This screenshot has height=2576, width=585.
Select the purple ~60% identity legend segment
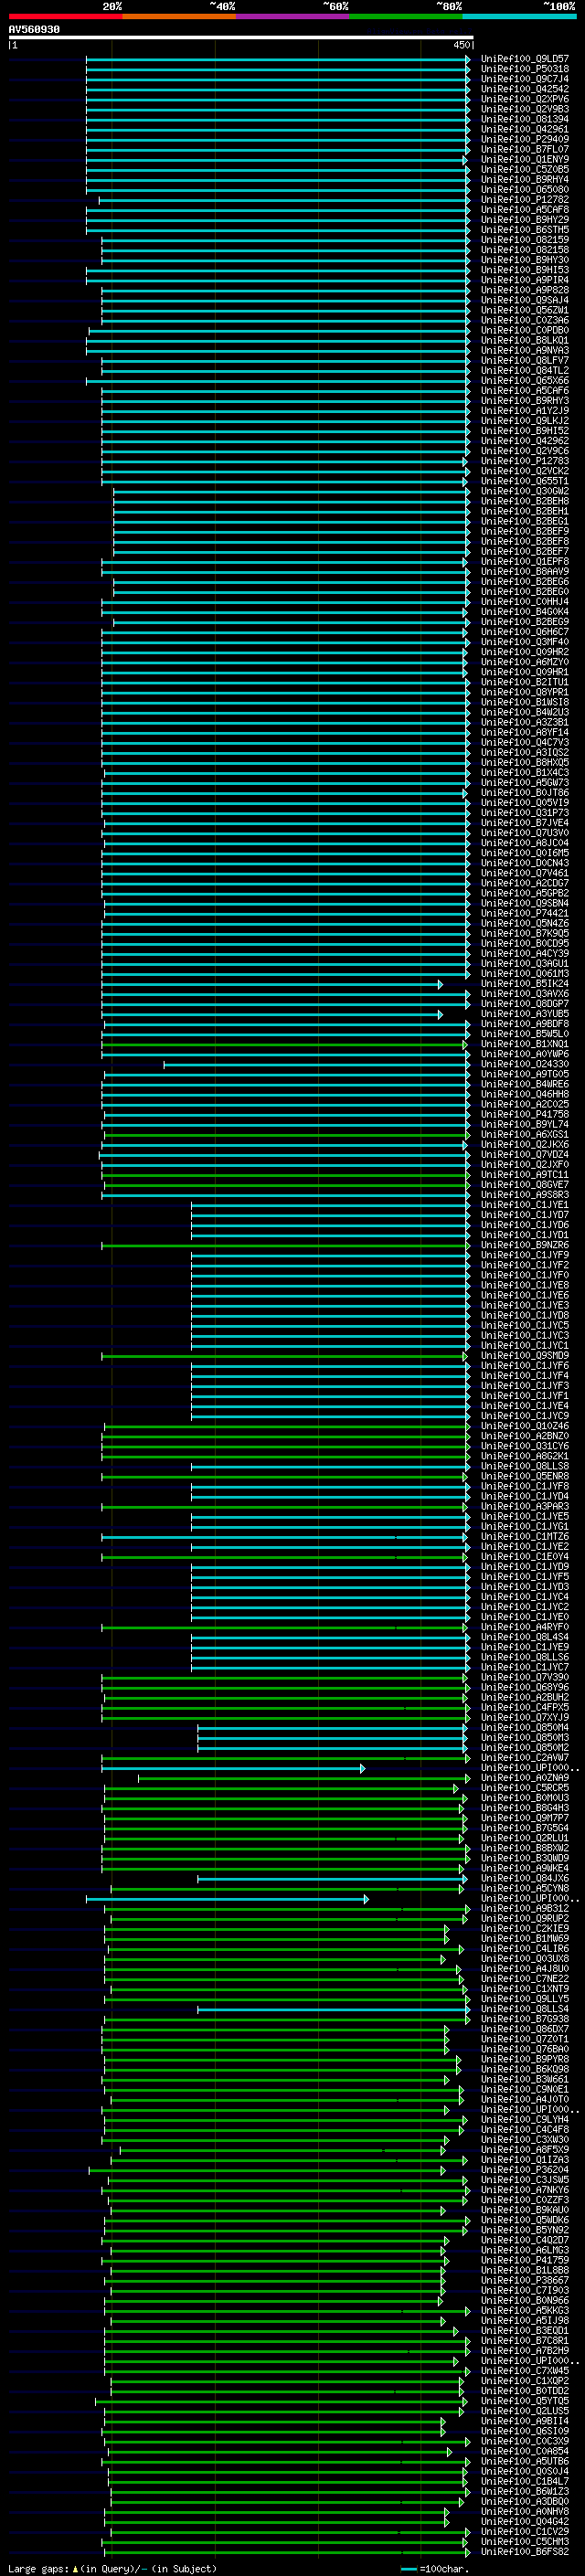coord(293,17)
